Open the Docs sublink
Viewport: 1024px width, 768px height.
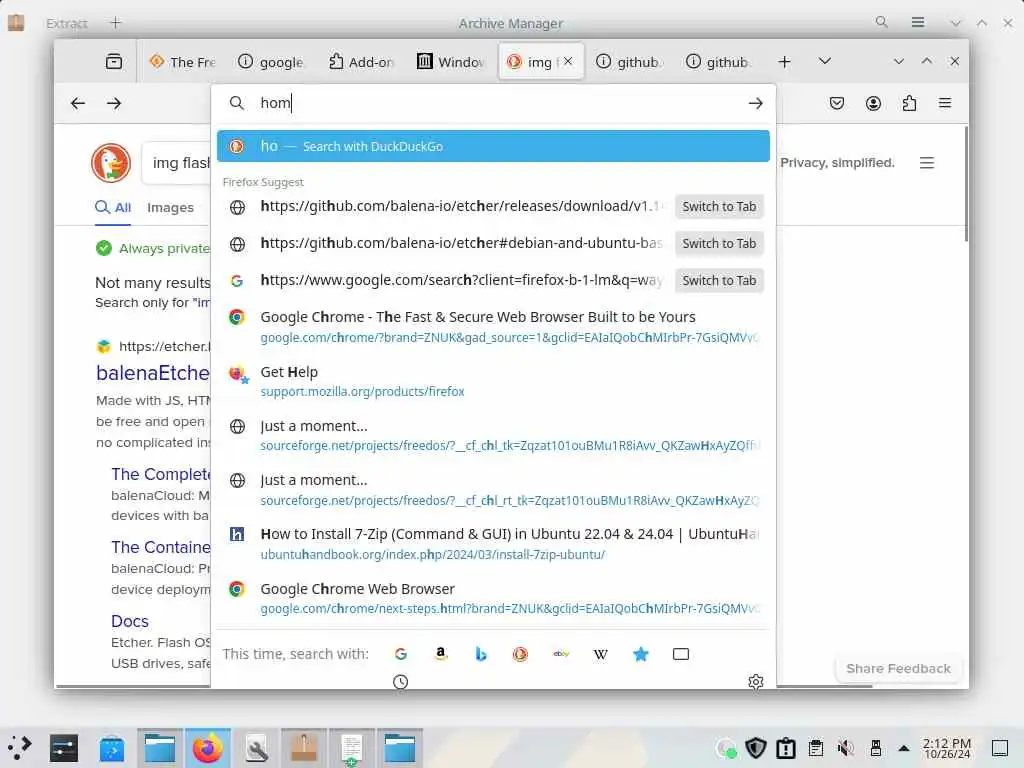click(130, 621)
